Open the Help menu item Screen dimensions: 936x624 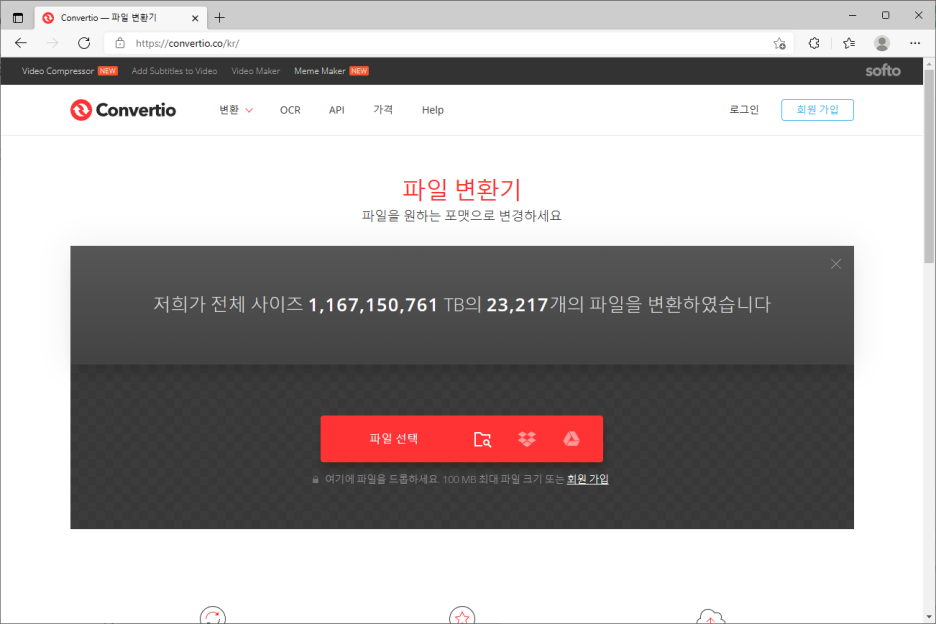(433, 110)
